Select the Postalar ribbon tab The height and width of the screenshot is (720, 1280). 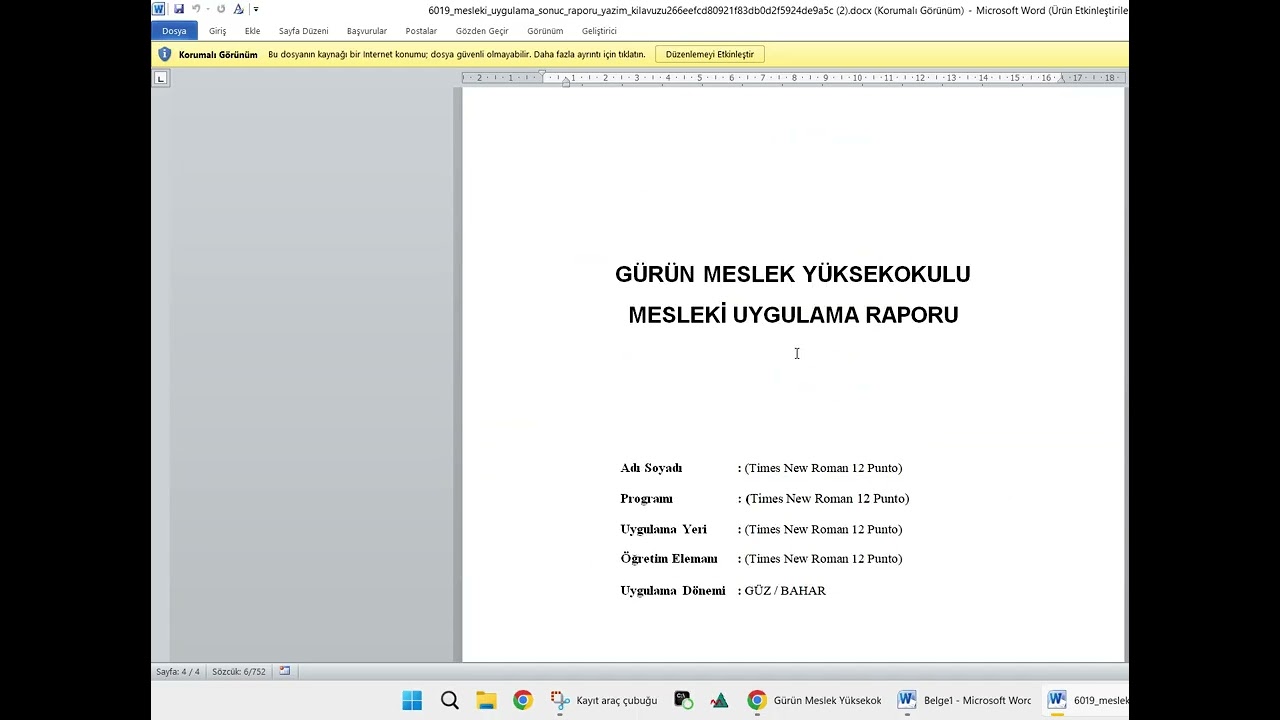[421, 31]
